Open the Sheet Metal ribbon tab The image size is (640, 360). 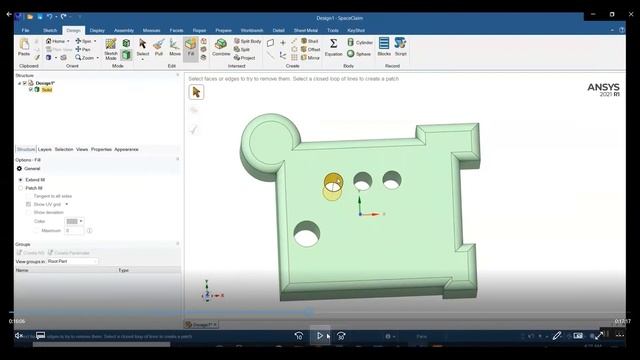[305, 30]
